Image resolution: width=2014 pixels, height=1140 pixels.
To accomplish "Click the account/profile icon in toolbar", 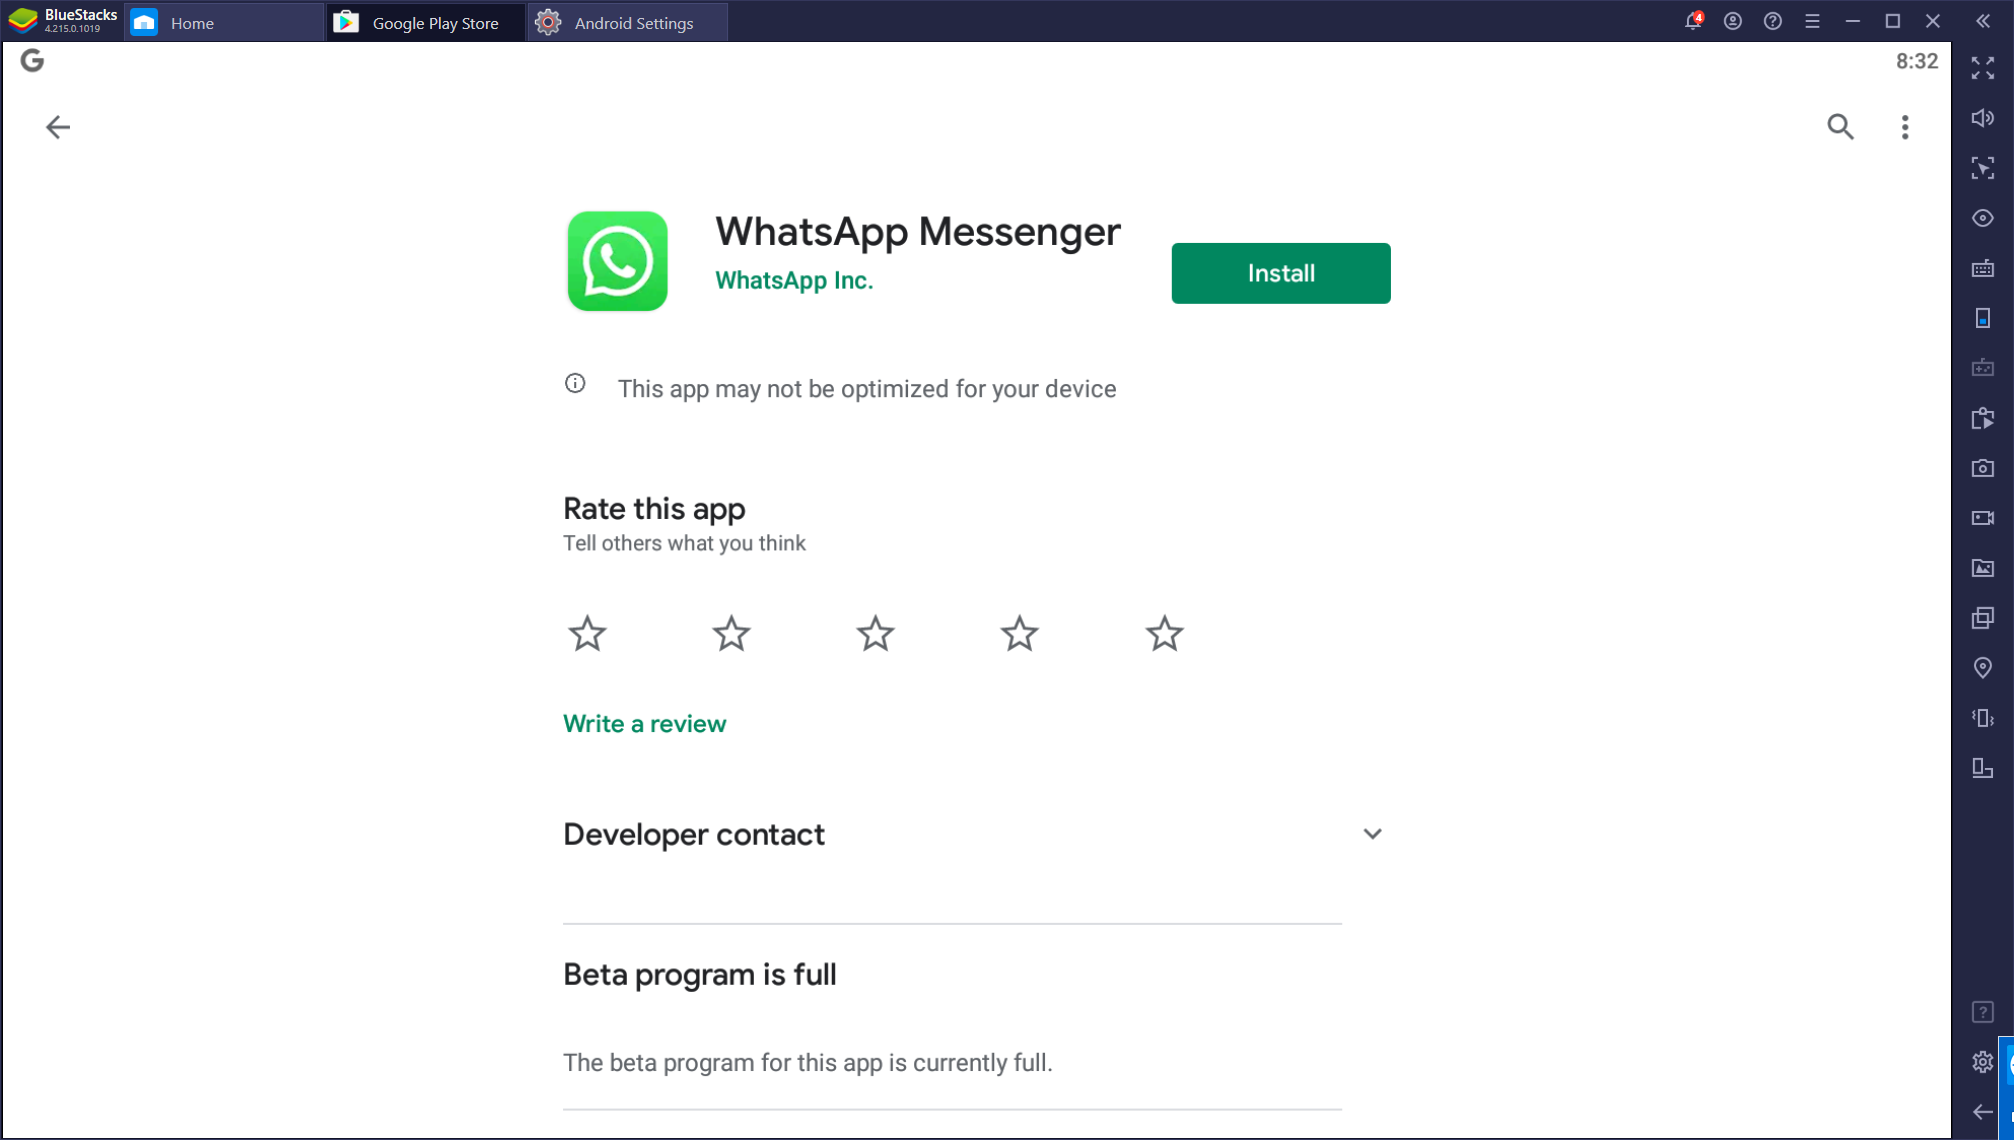I will [1732, 21].
